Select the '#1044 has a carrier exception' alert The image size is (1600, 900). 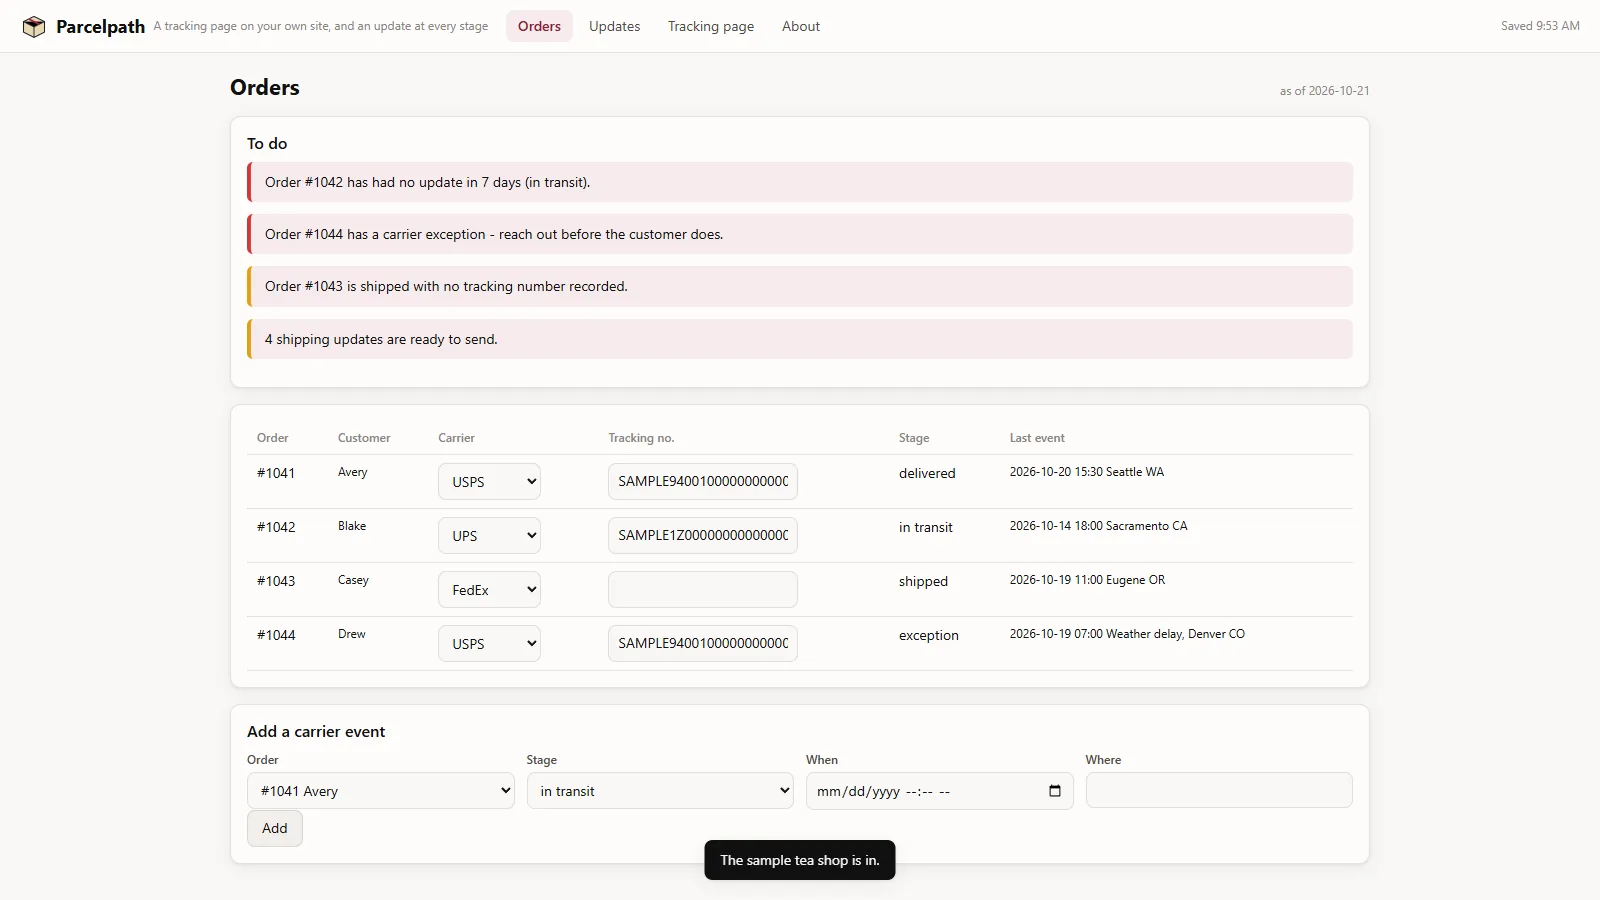pyautogui.click(x=800, y=234)
